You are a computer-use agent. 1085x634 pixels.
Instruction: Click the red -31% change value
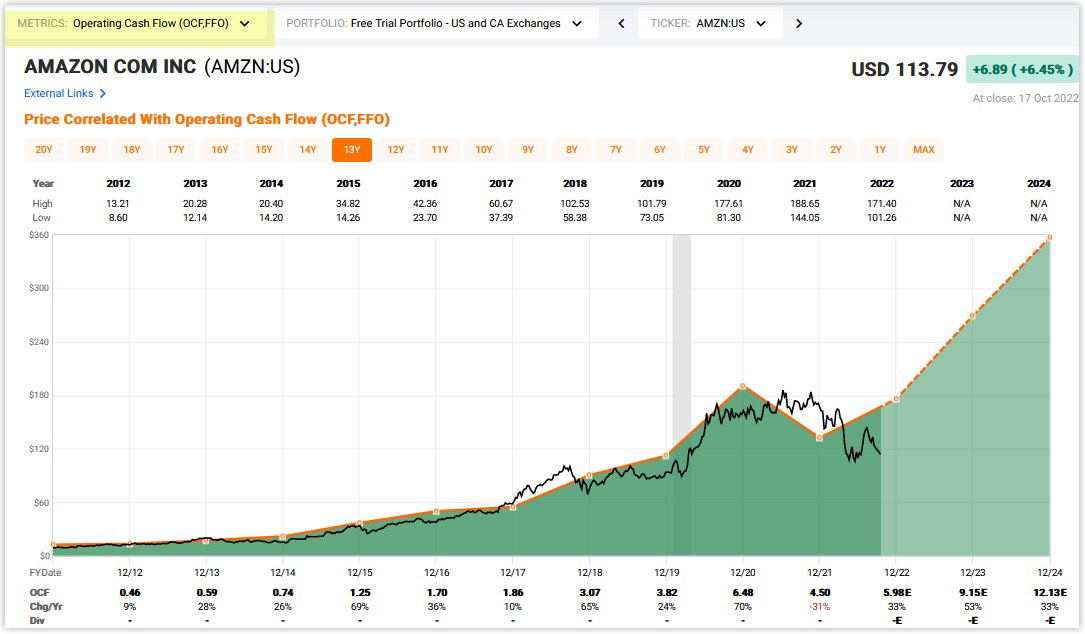coord(820,606)
